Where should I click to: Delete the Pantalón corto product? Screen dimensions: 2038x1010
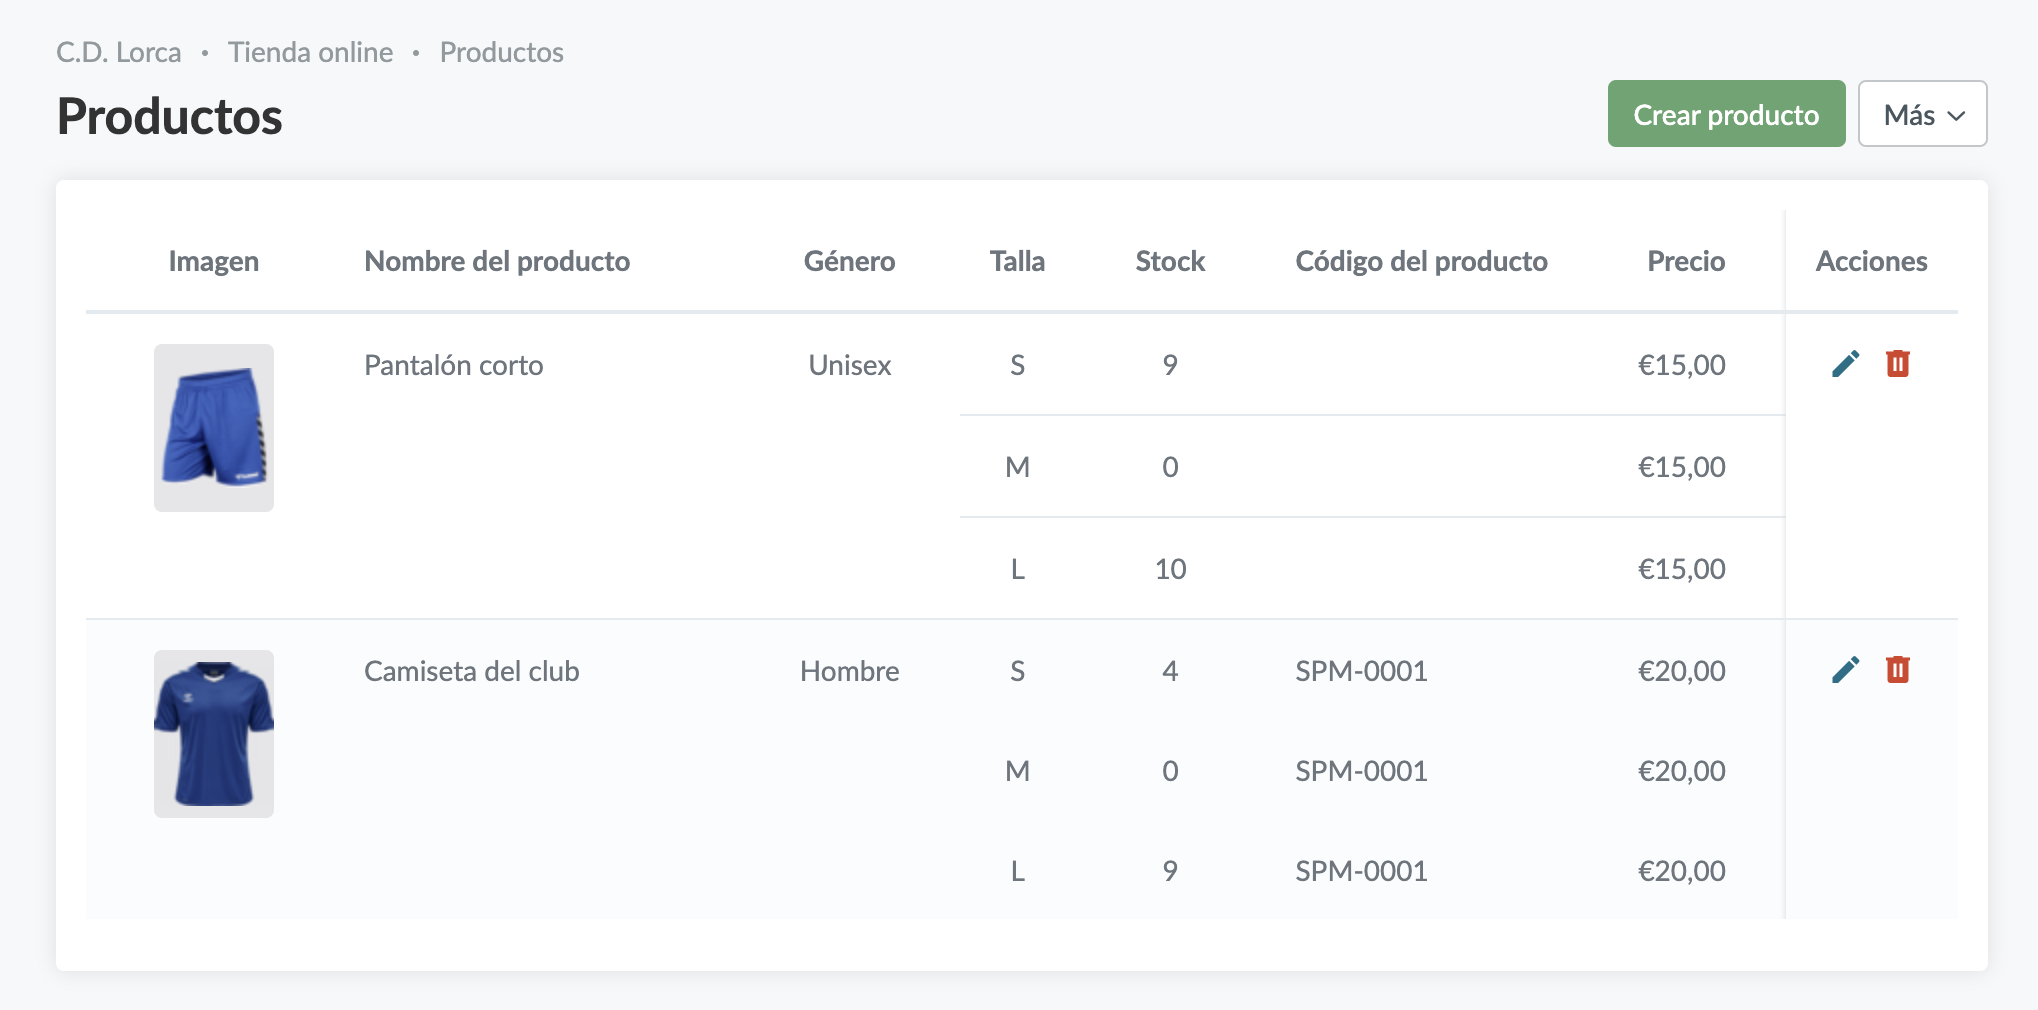point(1897,364)
